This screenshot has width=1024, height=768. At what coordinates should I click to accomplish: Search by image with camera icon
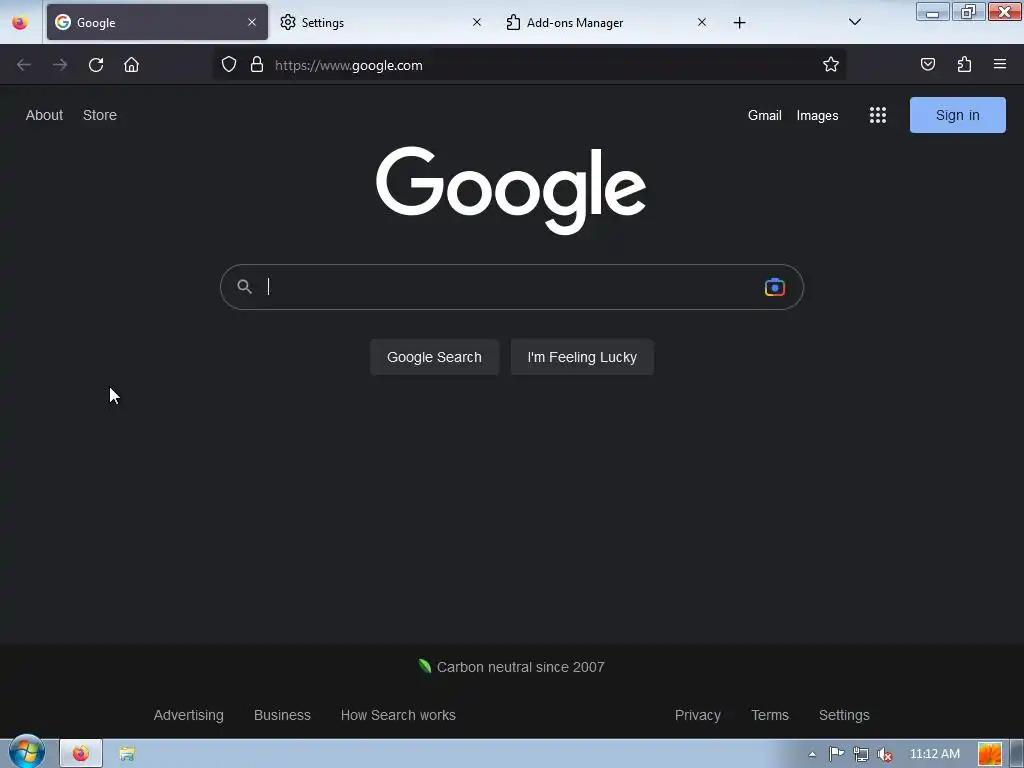click(x=775, y=287)
